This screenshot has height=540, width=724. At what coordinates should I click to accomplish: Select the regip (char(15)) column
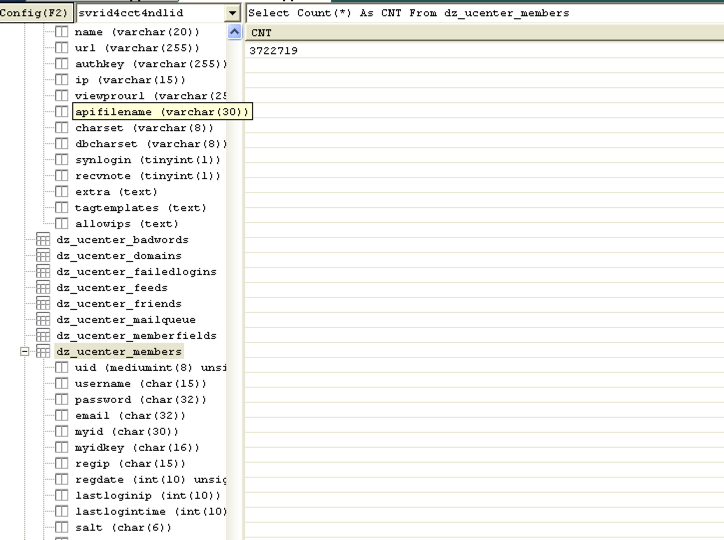click(130, 464)
